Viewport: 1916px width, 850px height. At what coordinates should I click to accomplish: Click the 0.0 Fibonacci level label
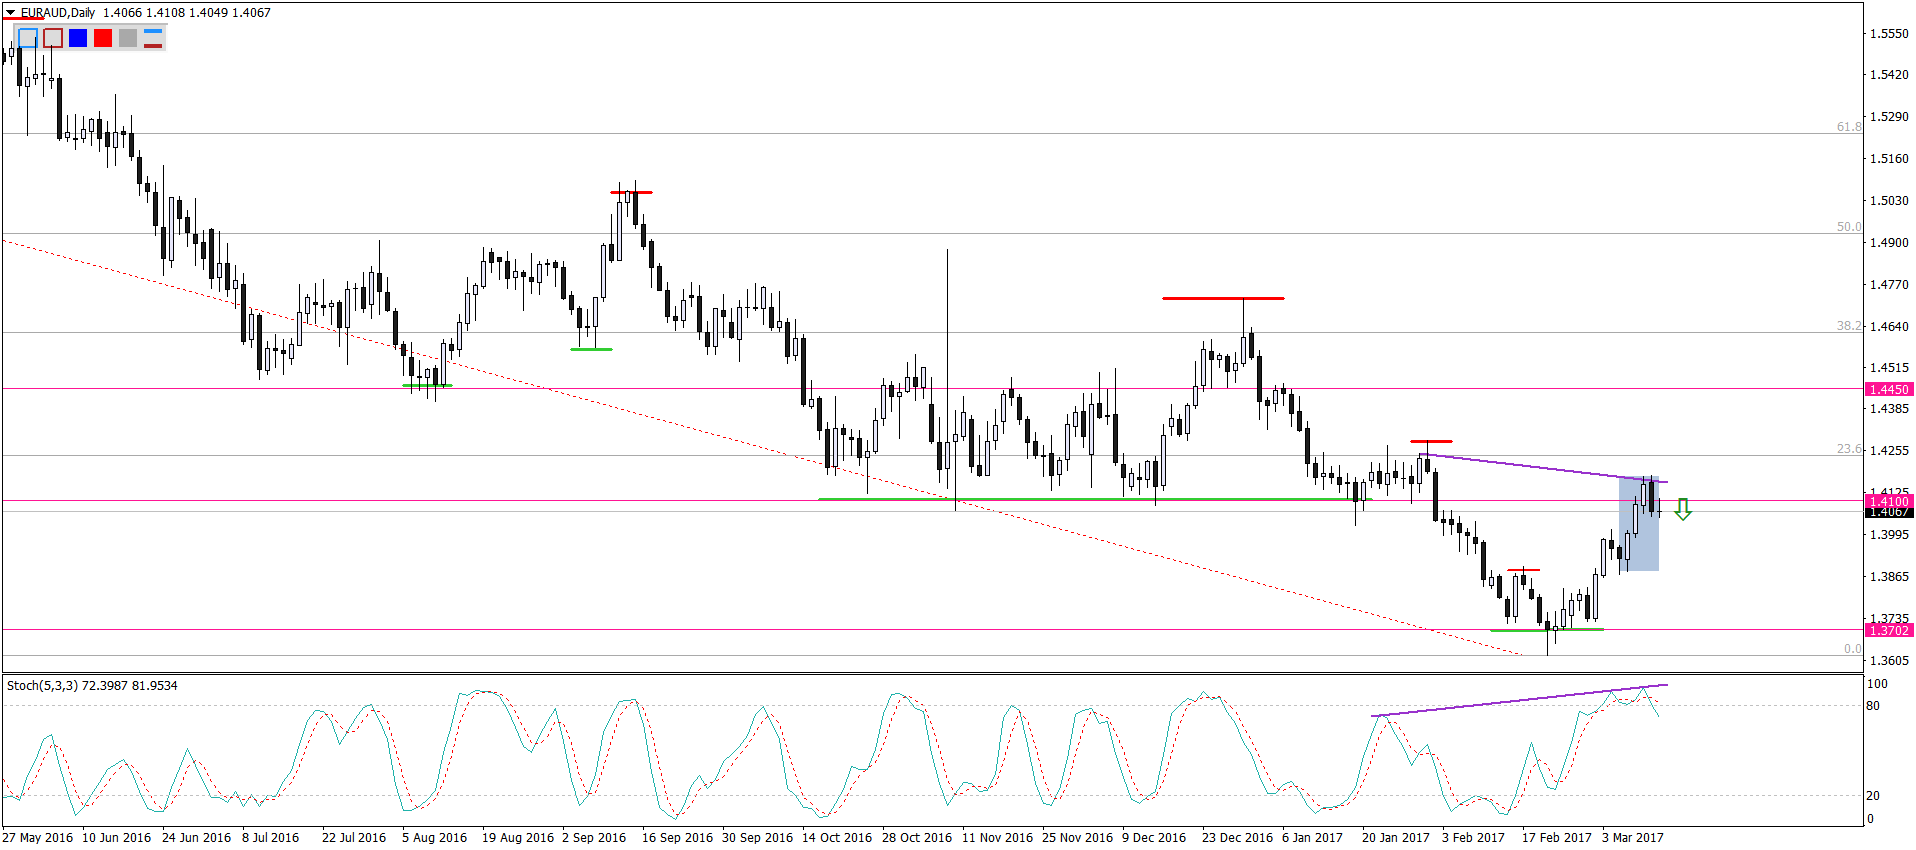tap(1852, 649)
